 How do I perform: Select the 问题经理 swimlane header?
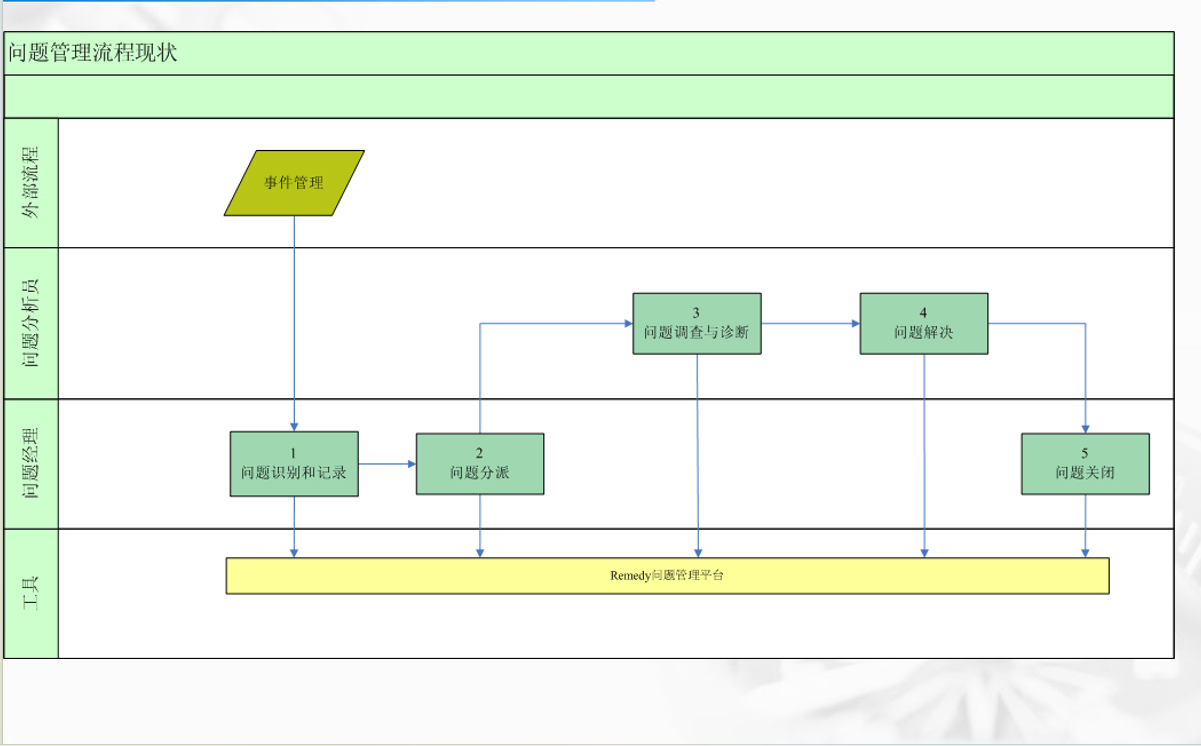click(31, 463)
